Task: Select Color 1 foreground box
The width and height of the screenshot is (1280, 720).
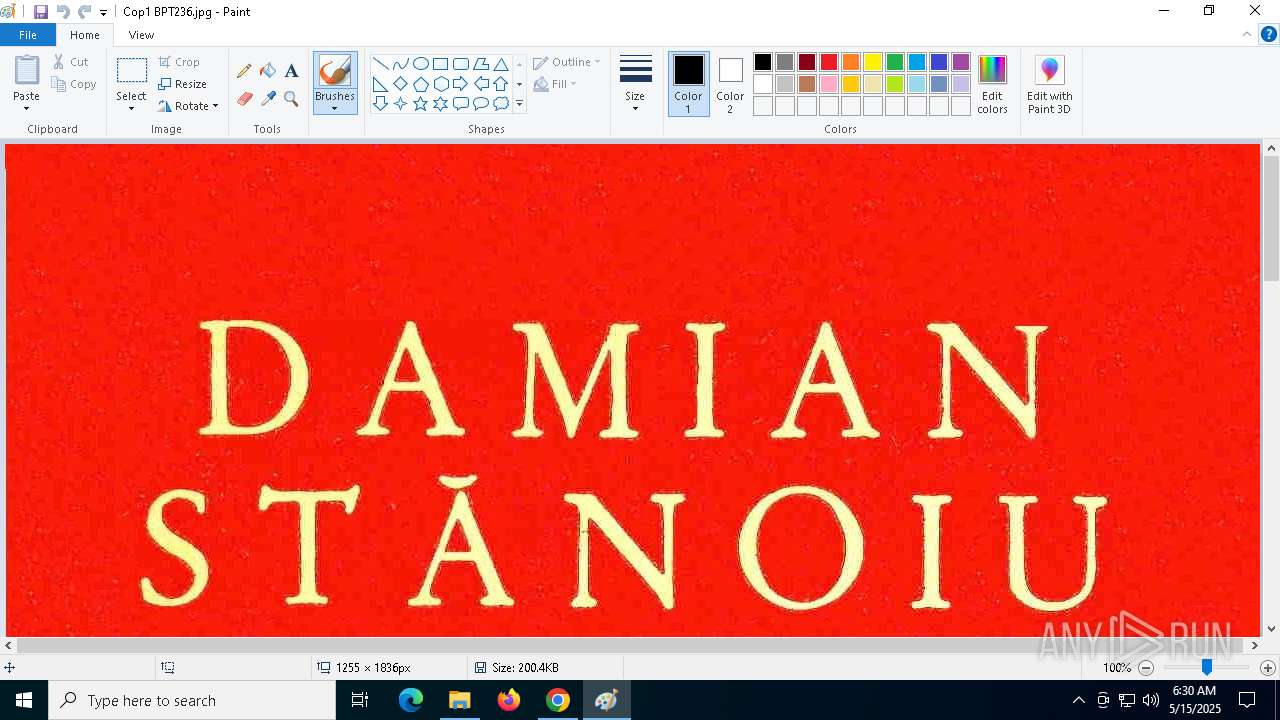Action: pyautogui.click(x=688, y=84)
